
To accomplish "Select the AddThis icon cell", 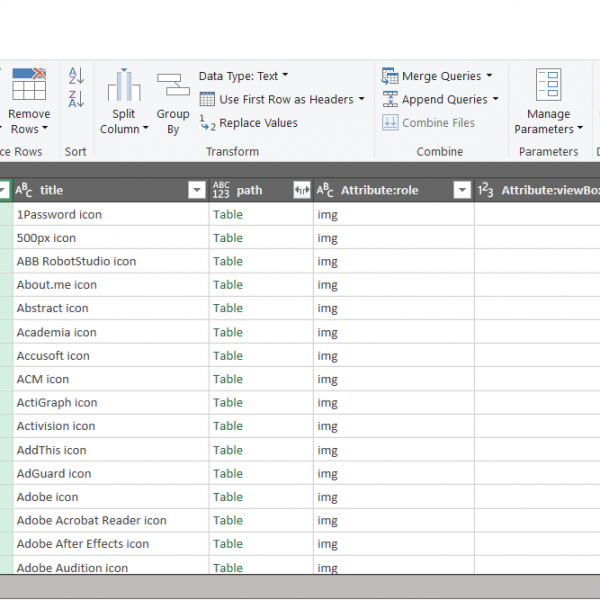I will point(111,450).
